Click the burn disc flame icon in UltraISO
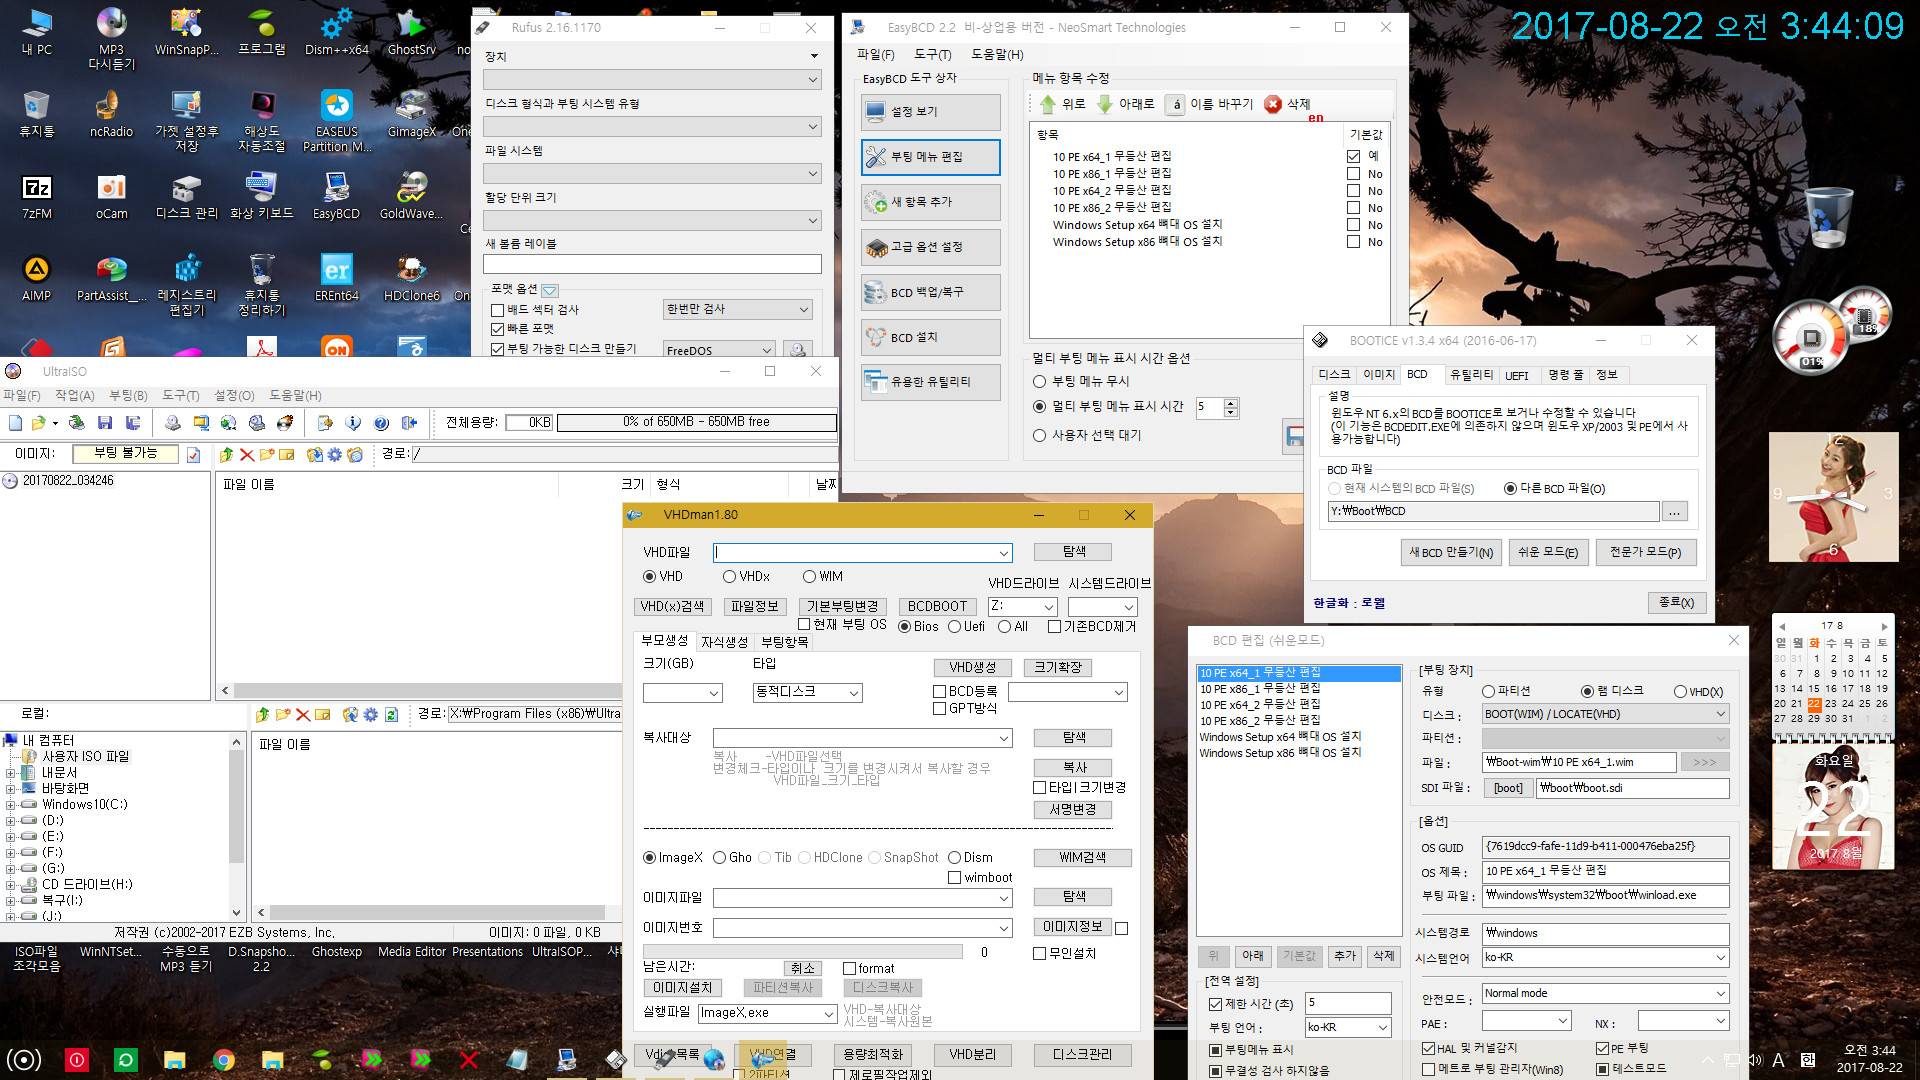Screen dimensions: 1920x1080 point(285,423)
